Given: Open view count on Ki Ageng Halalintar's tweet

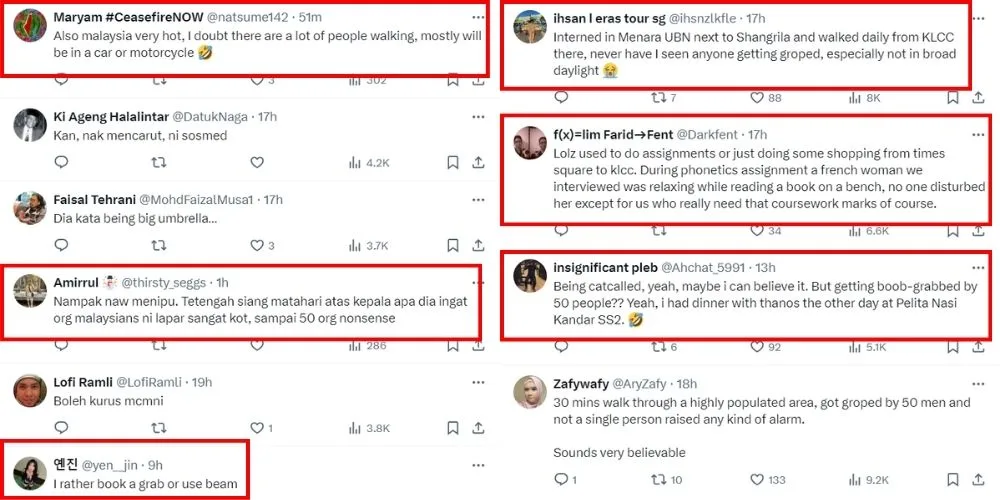Looking at the screenshot, I should click(x=369, y=162).
